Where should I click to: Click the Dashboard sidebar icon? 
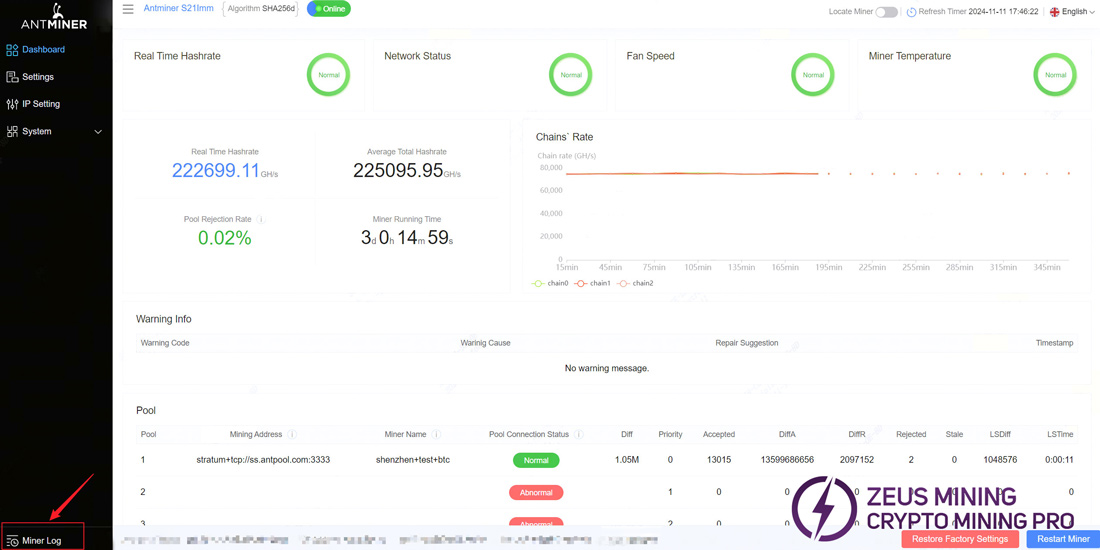12,49
